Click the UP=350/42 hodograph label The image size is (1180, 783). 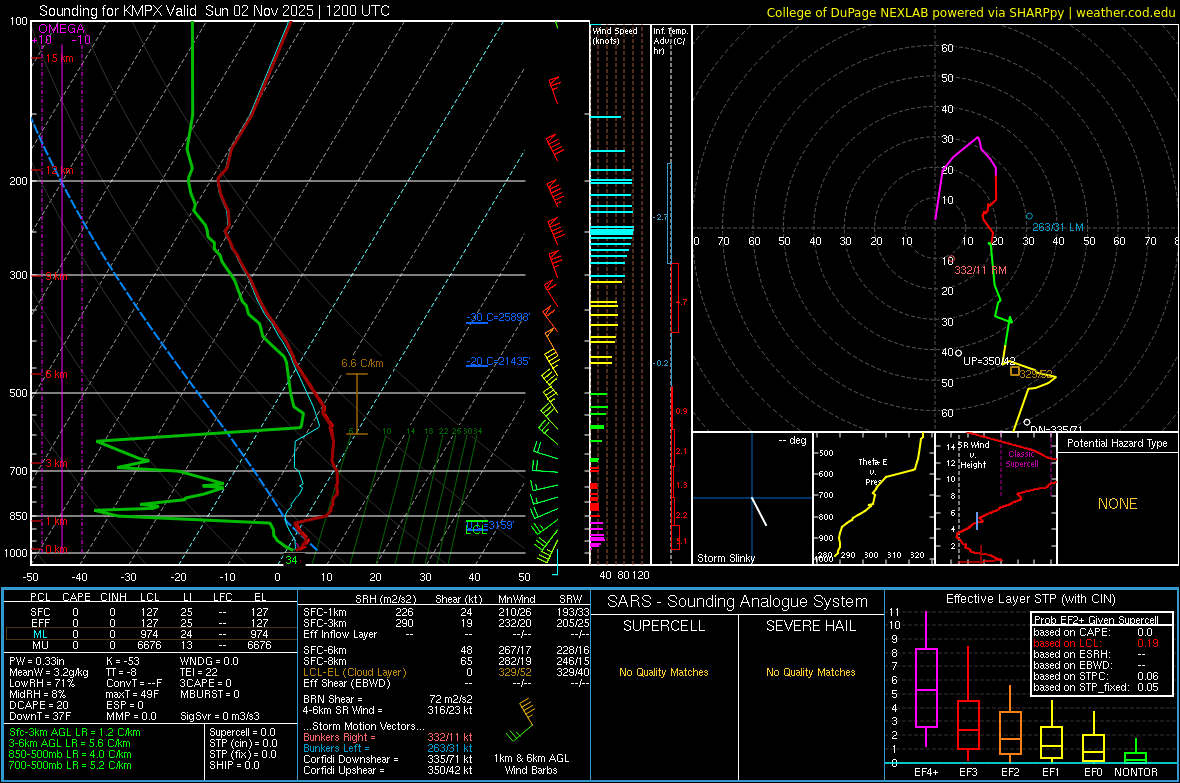990,361
